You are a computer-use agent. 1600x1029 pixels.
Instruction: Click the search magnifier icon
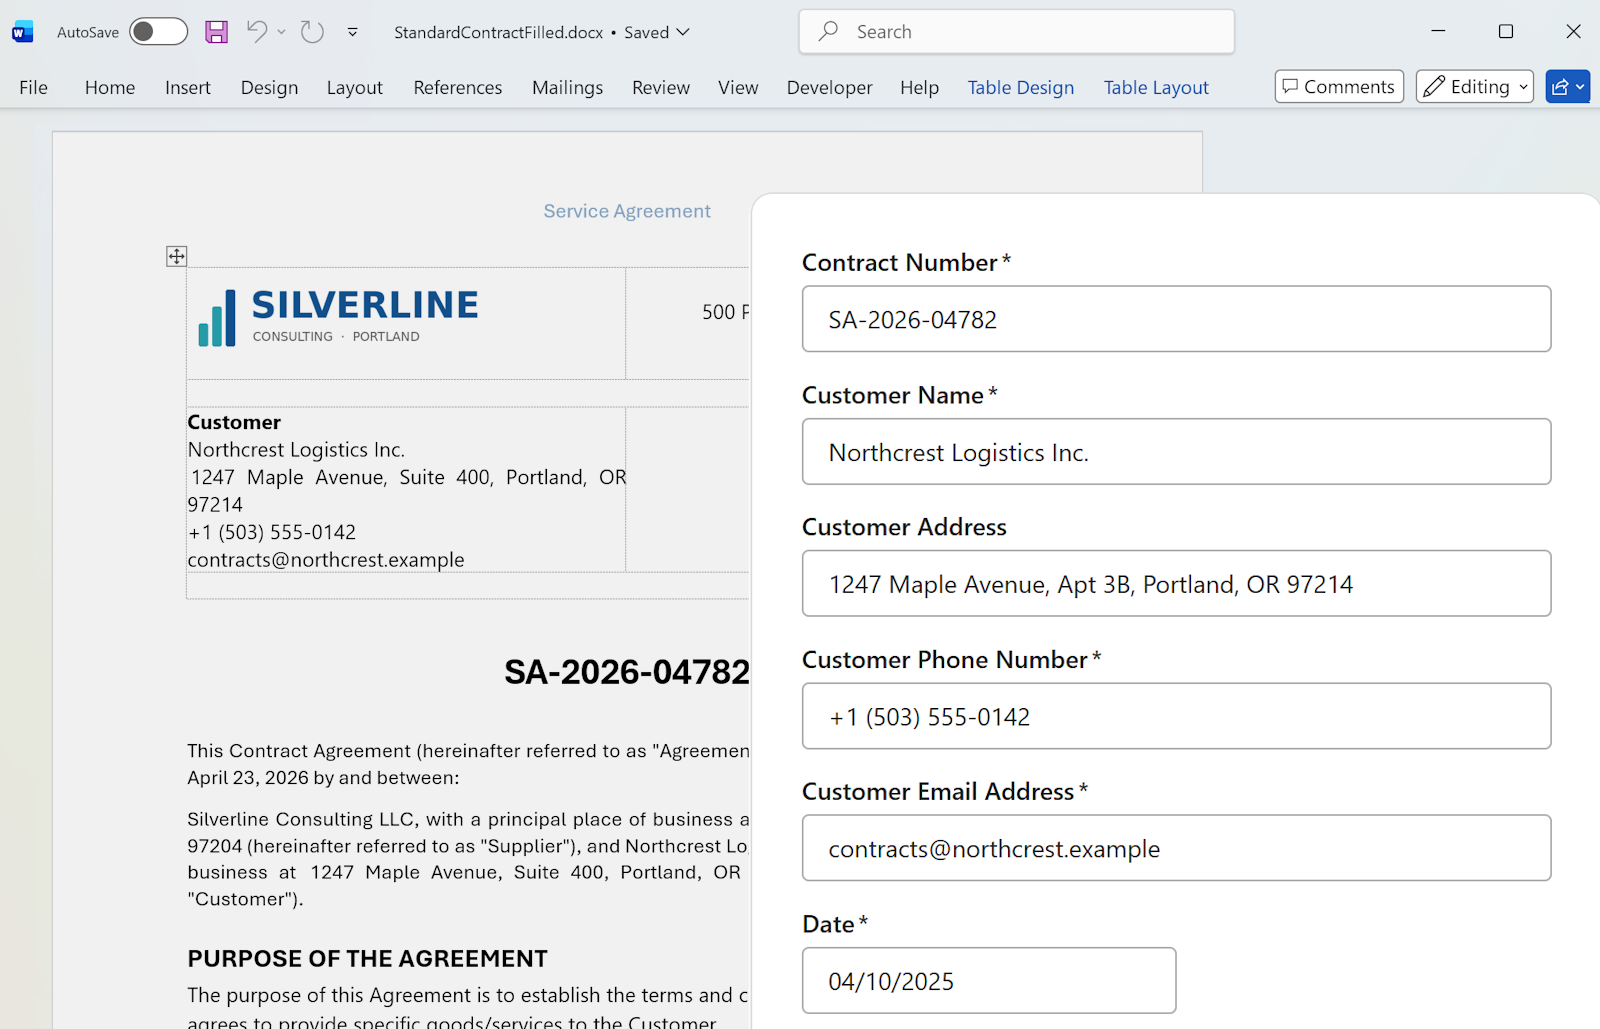tap(828, 32)
